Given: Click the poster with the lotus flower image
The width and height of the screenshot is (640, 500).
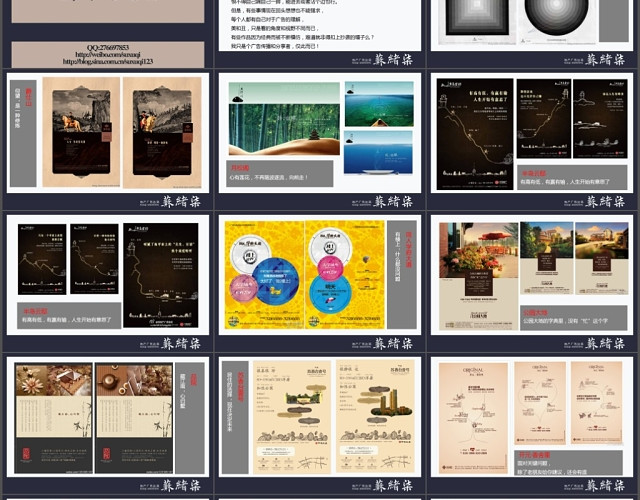Looking at the screenshot, I should [53, 418].
